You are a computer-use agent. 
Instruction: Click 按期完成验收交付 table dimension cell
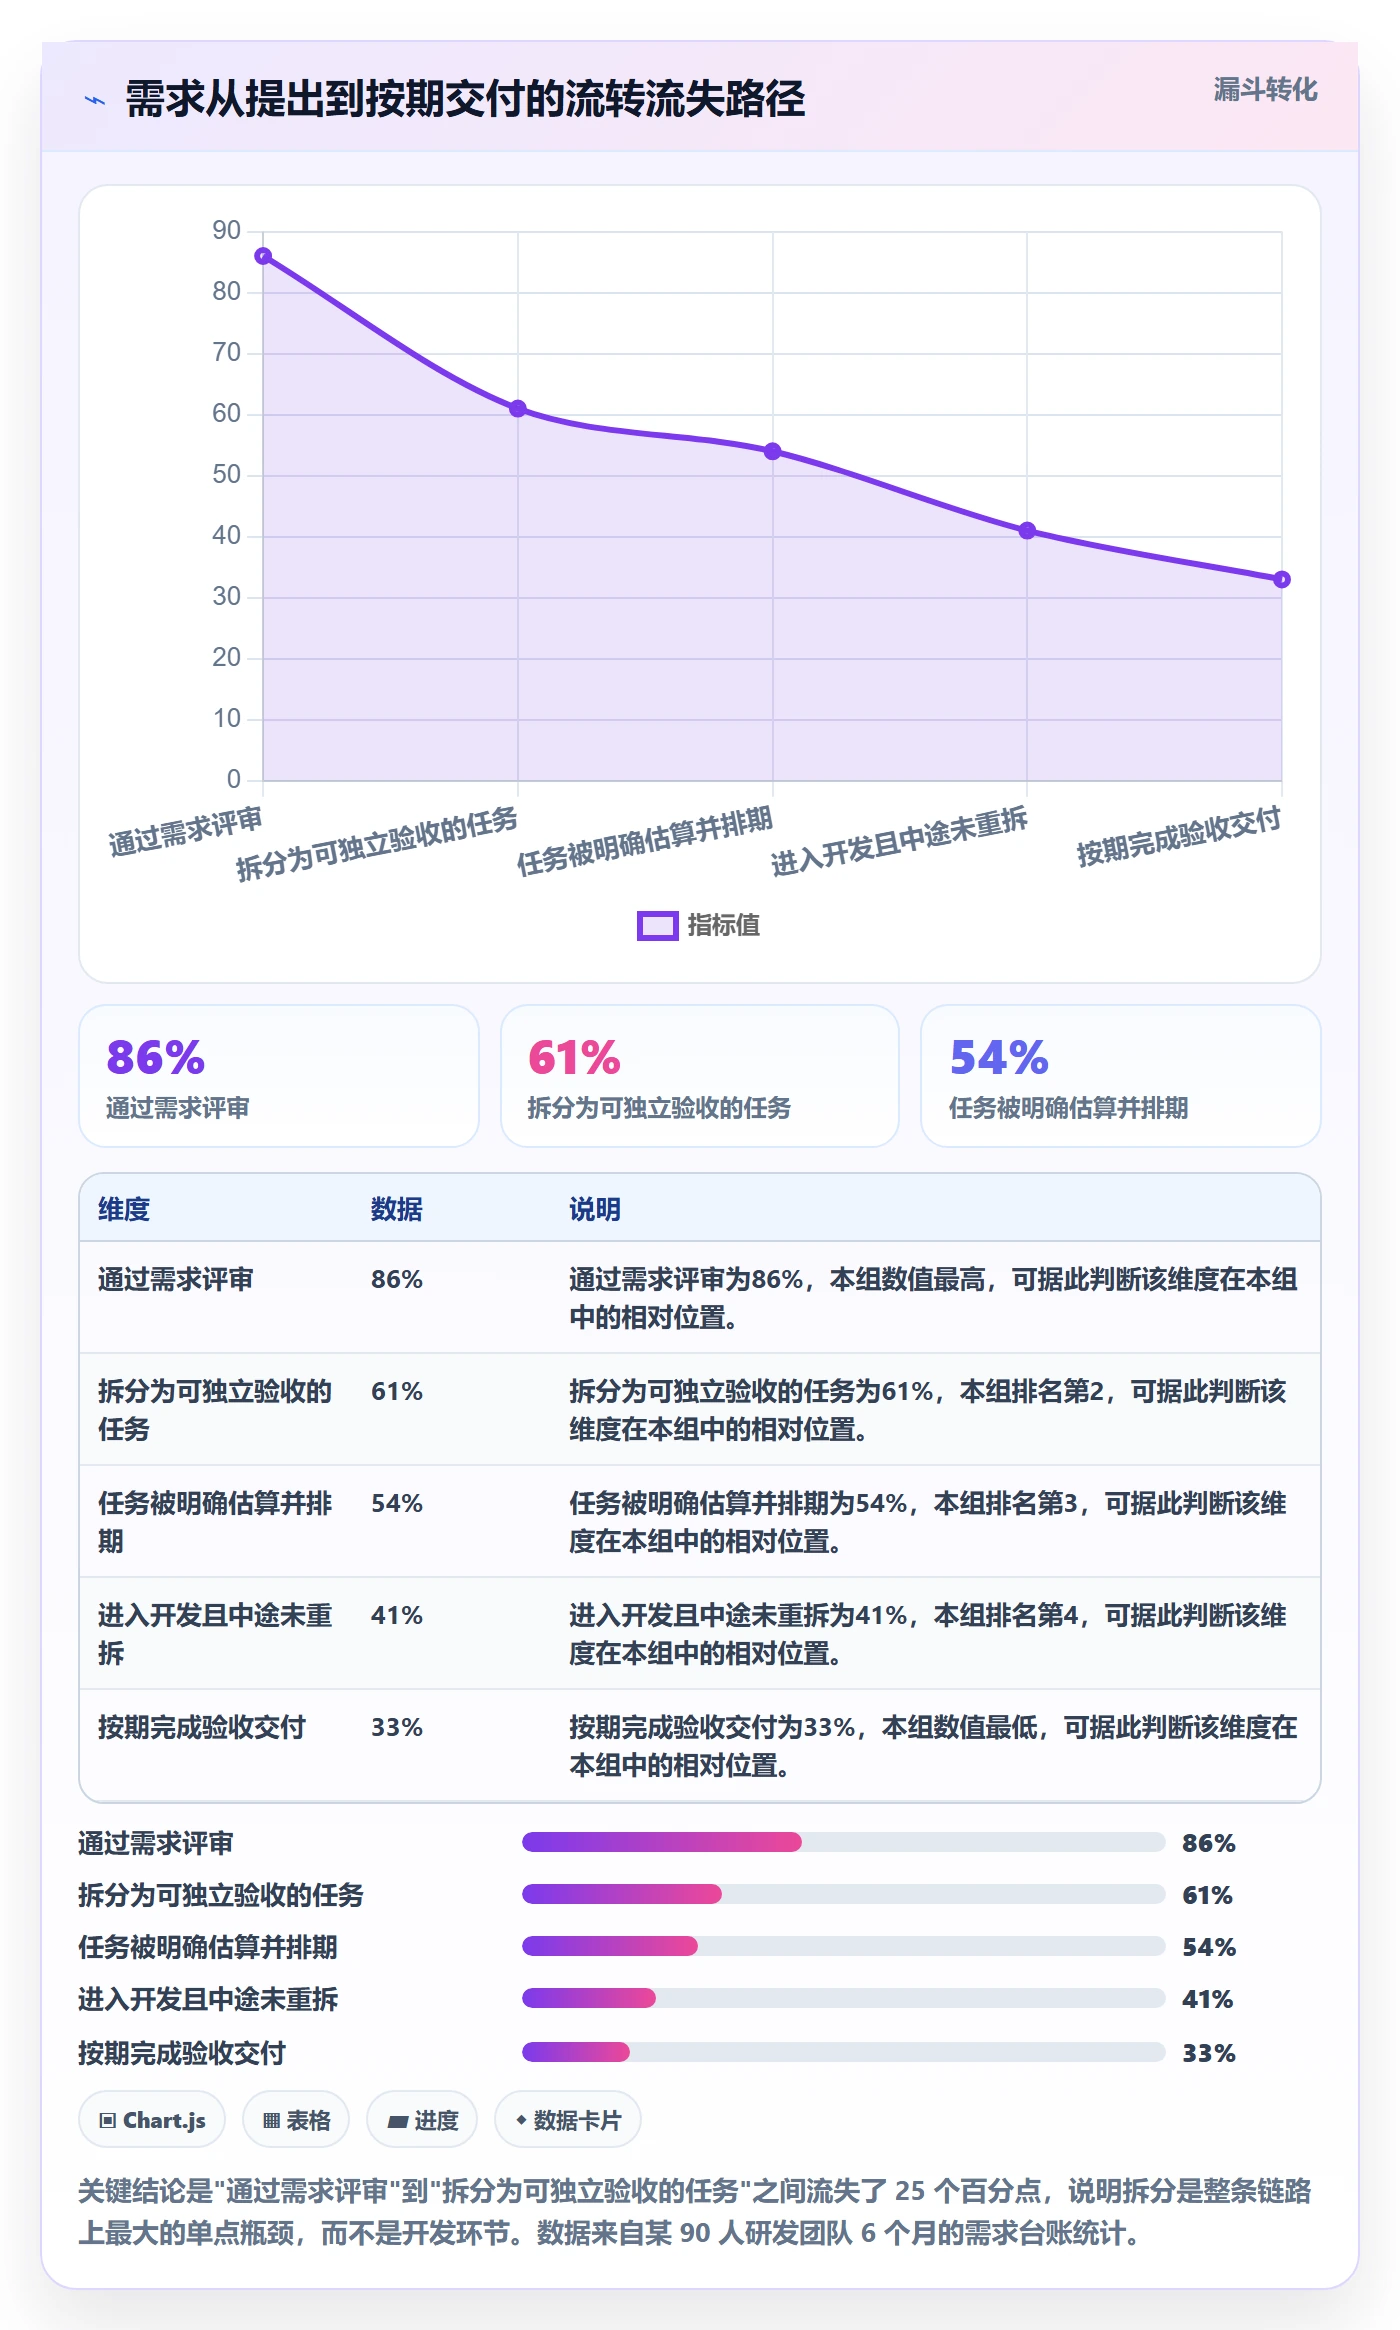(202, 1727)
